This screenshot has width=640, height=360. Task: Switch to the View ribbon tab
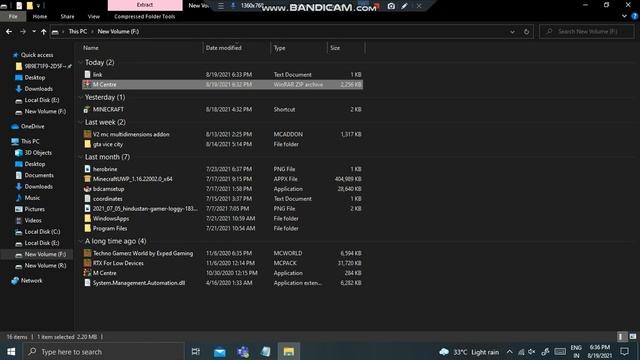pos(93,16)
